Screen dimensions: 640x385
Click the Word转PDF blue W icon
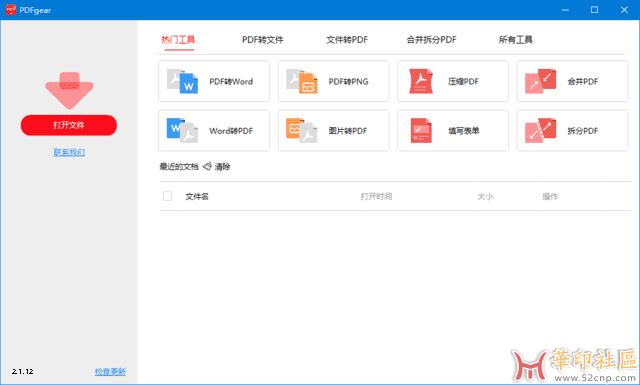coord(182,131)
